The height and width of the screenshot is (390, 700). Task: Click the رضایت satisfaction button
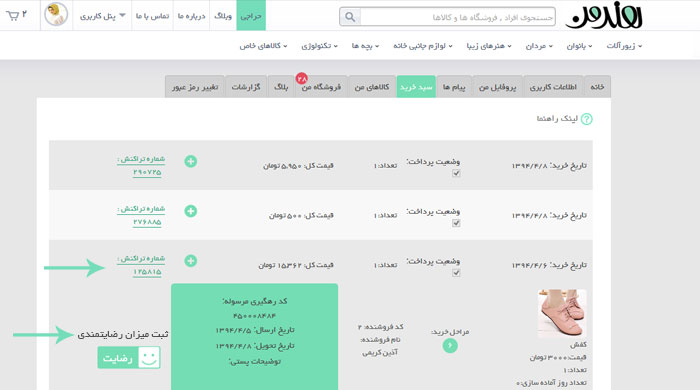coord(129,358)
